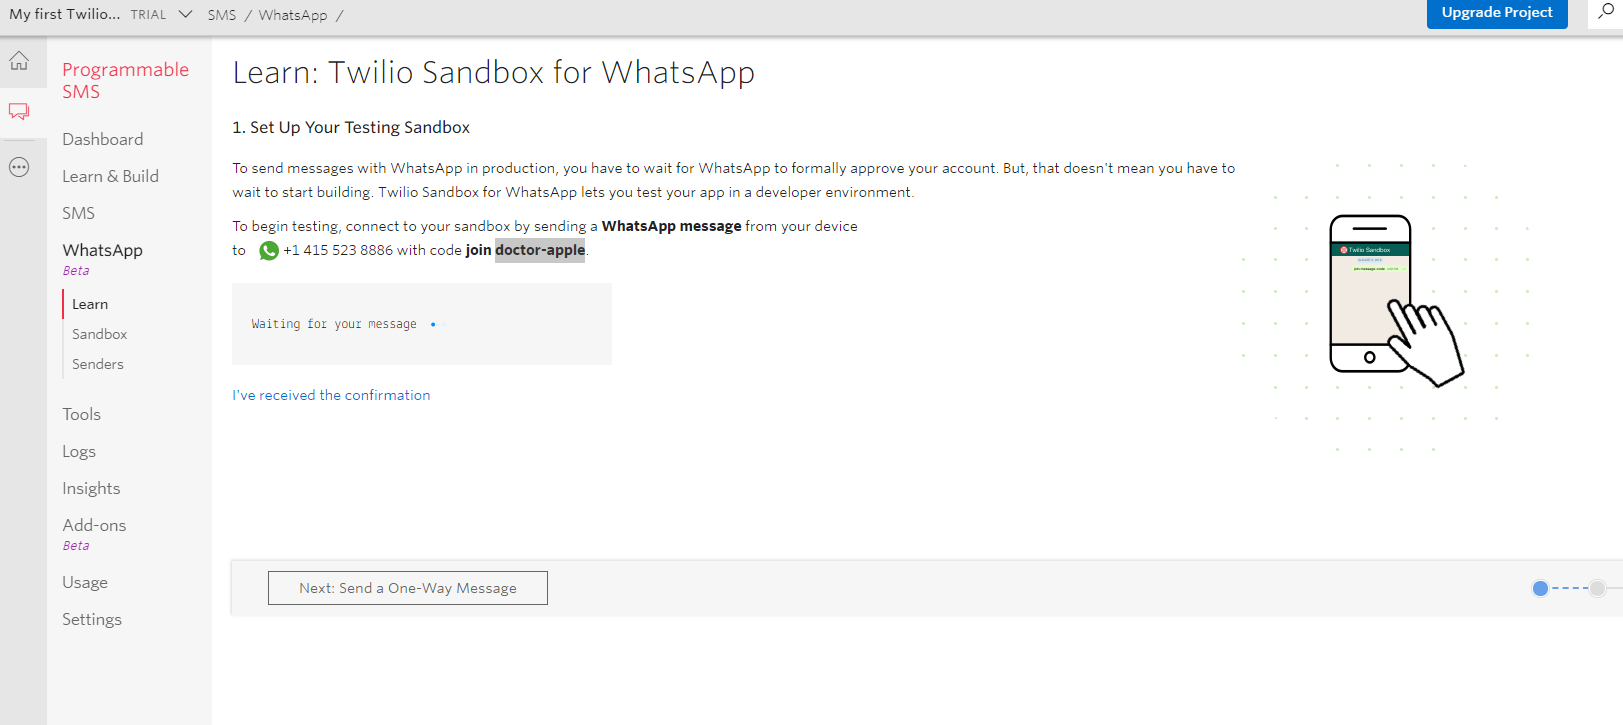Open the Senders sub-item
The image size is (1623, 725).
[x=98, y=364]
